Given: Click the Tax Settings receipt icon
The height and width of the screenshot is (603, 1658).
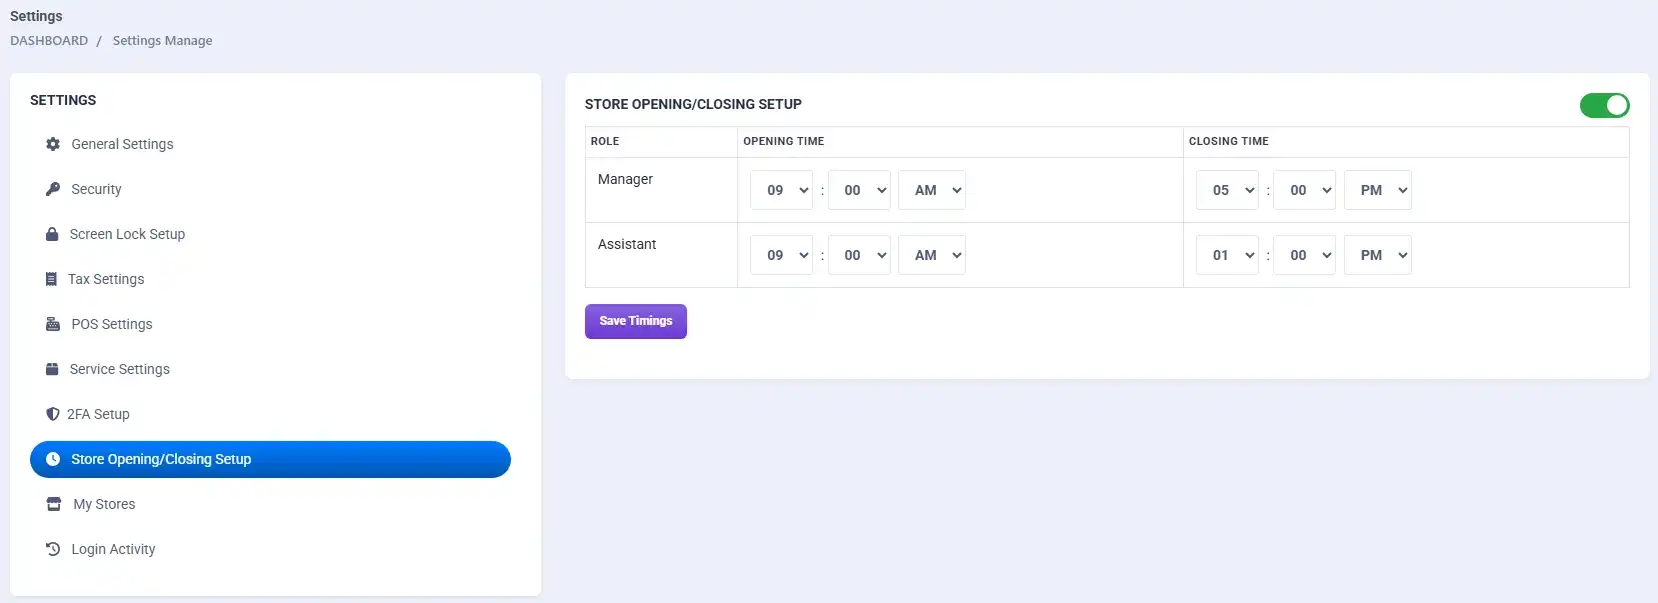Looking at the screenshot, I should pyautogui.click(x=51, y=279).
